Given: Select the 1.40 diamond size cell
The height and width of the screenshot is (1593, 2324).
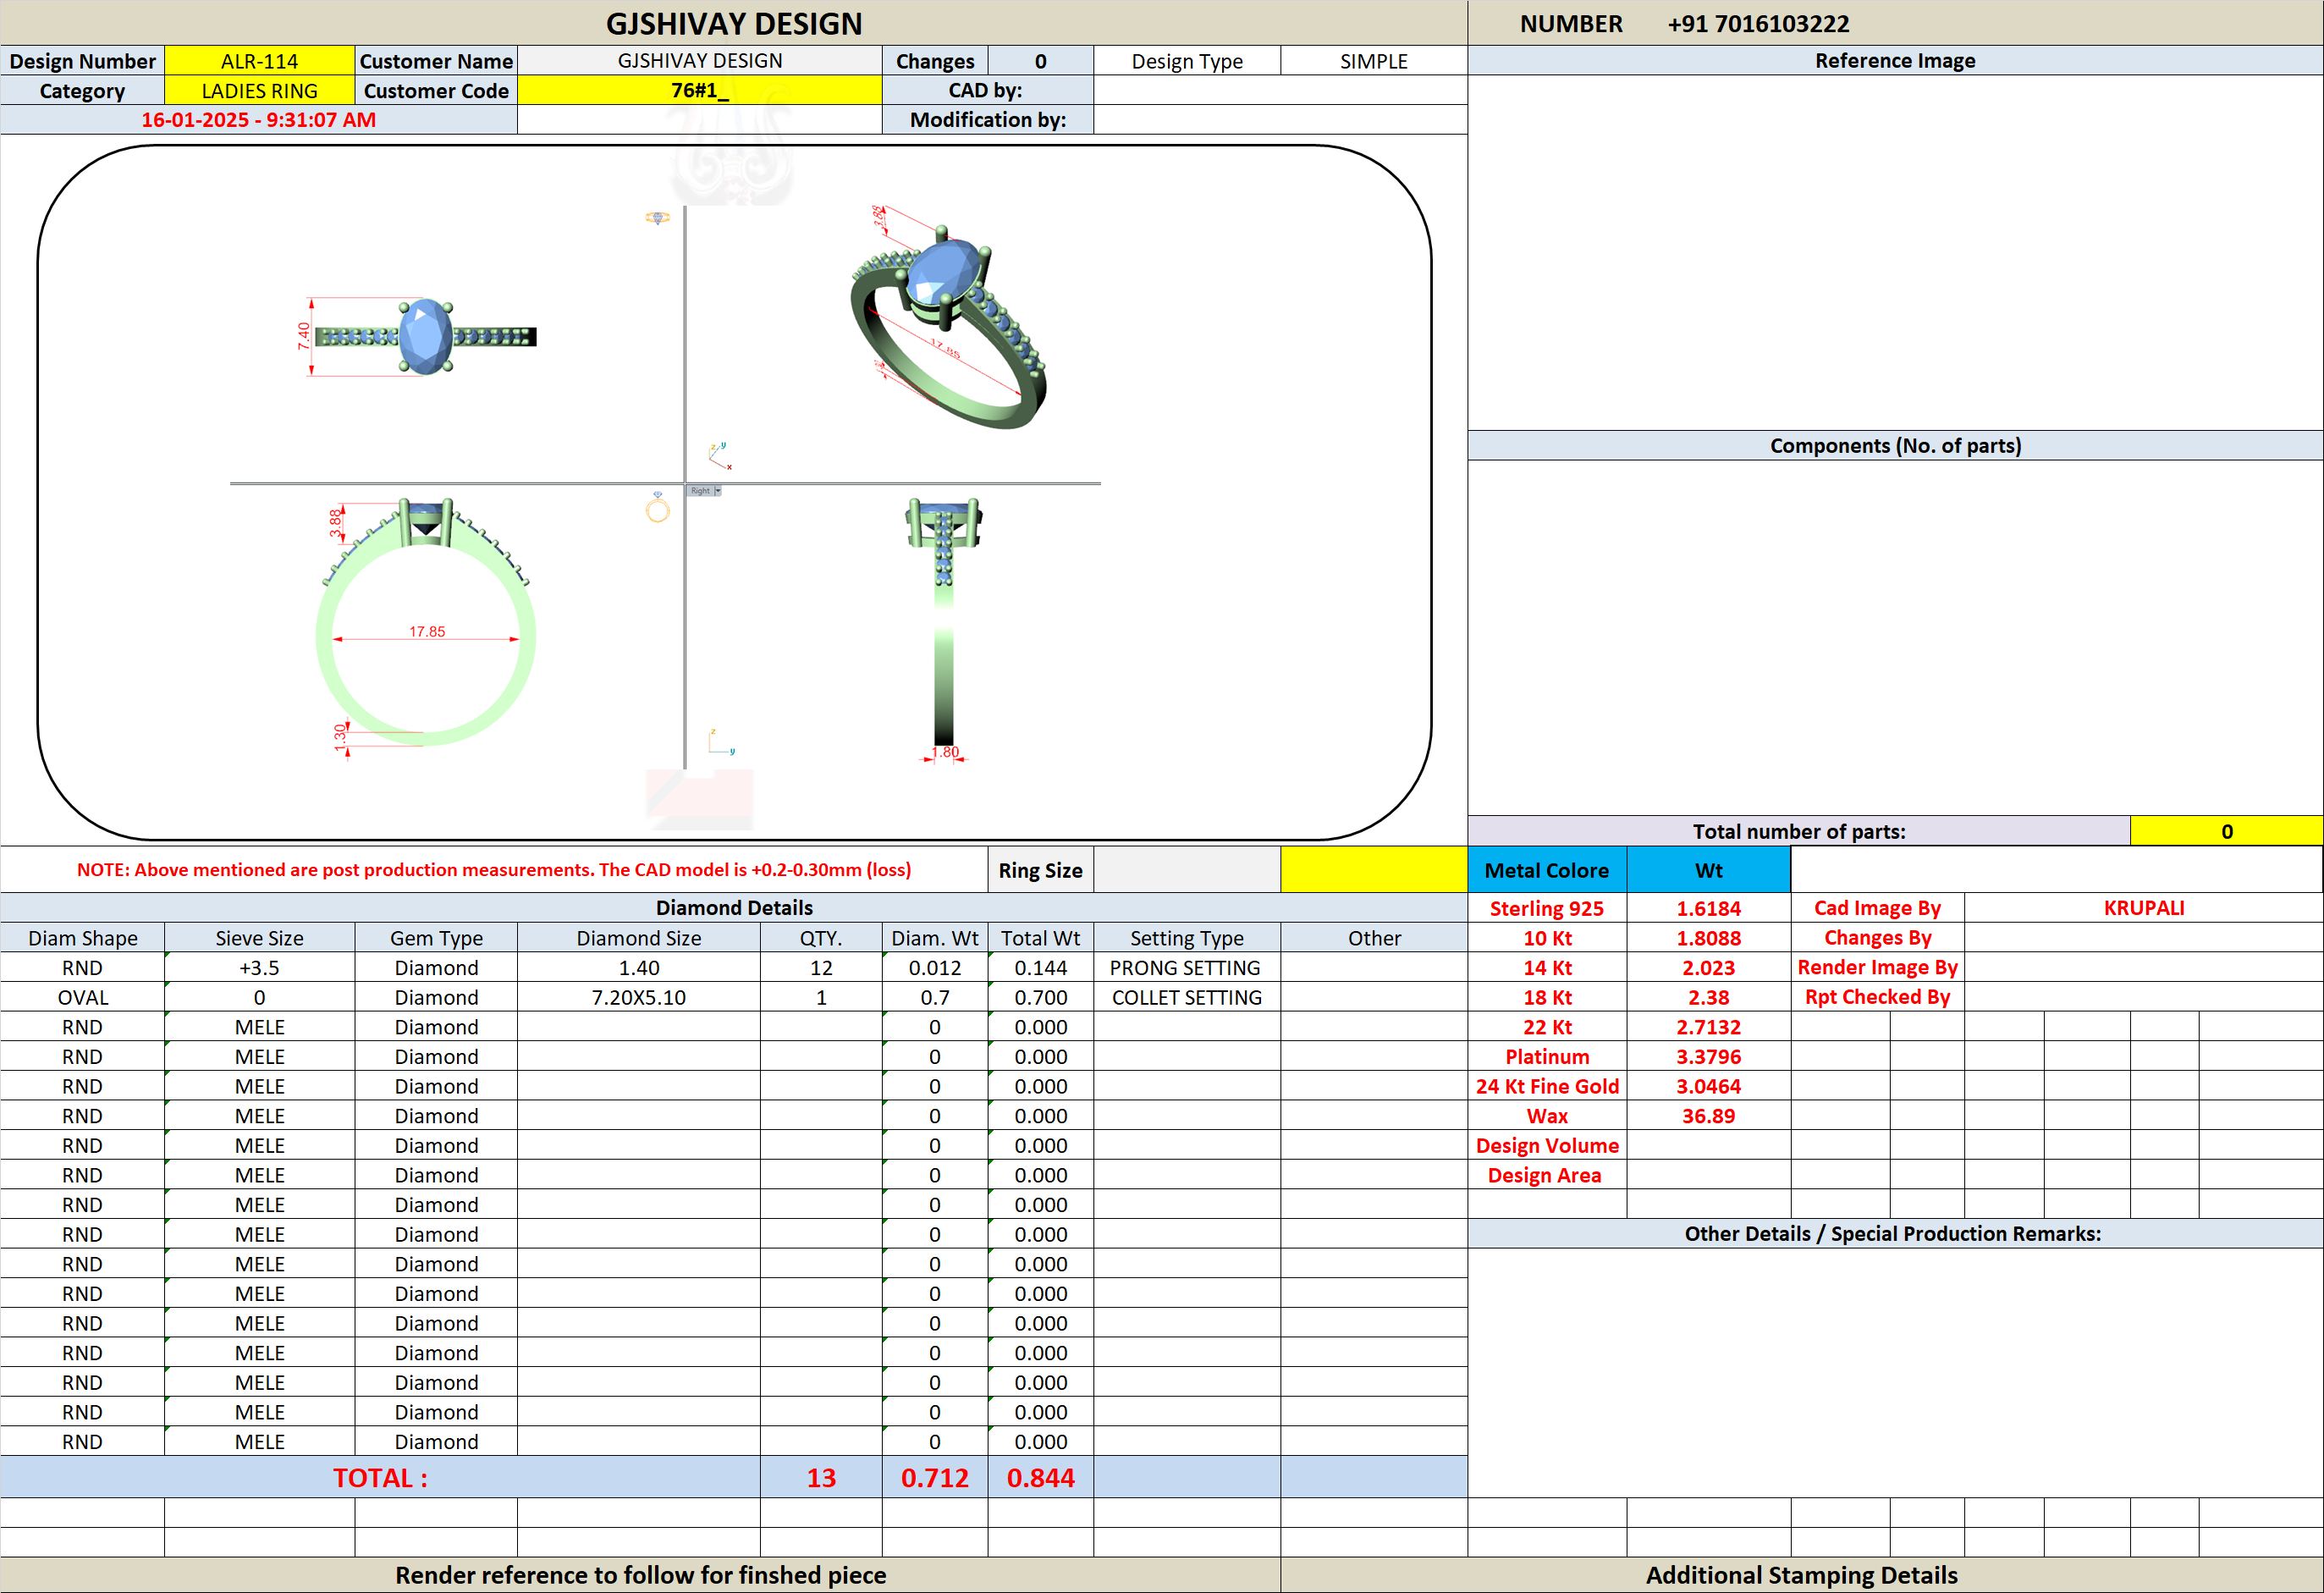Looking at the screenshot, I should [x=639, y=968].
